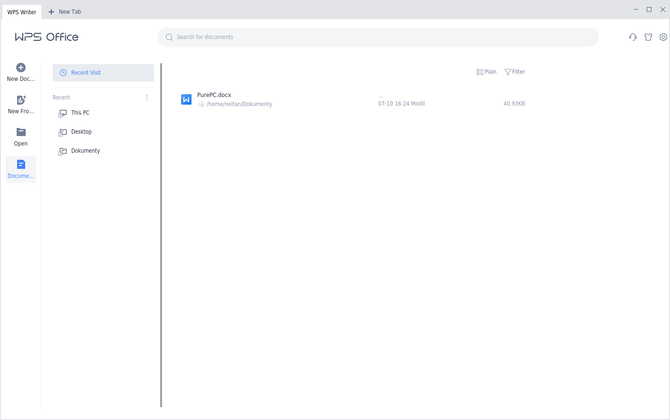
Task: Click the Open folder icon
Action: click(x=21, y=132)
